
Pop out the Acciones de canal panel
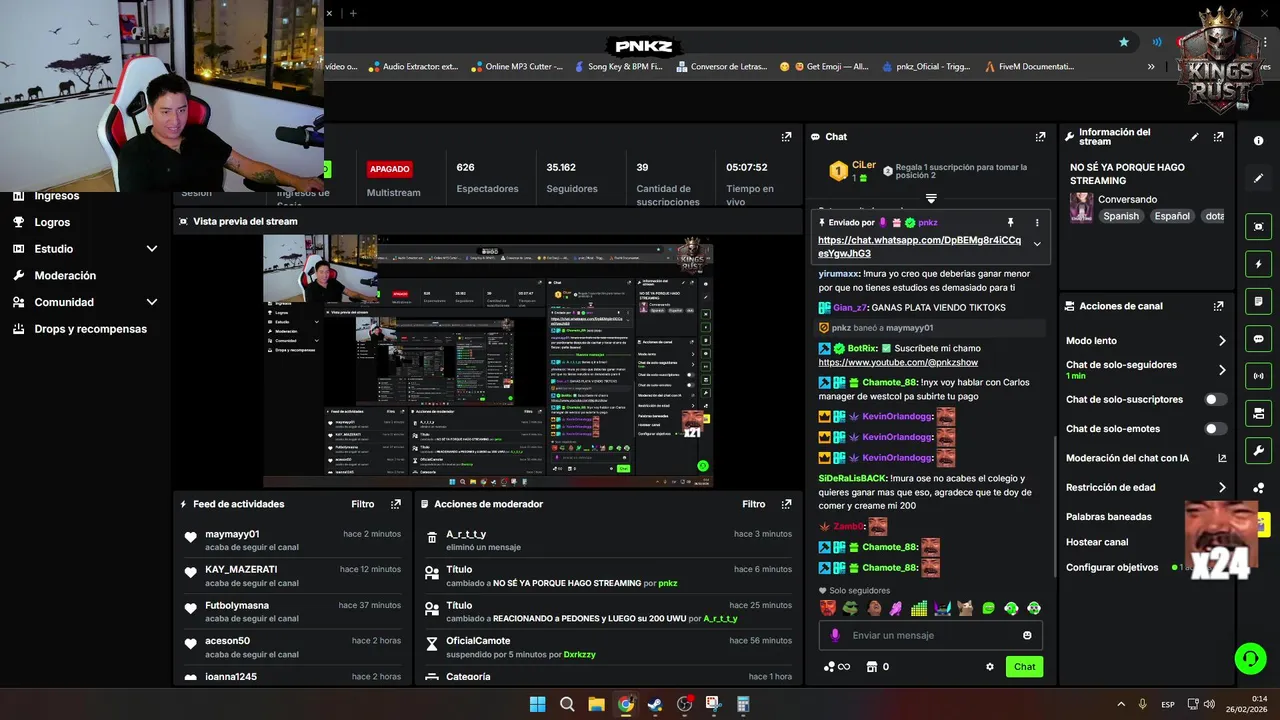tap(1218, 306)
